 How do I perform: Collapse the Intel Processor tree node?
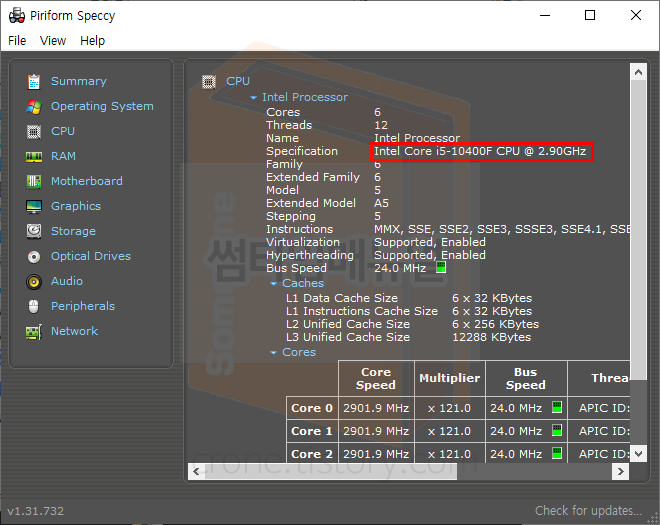(253, 98)
